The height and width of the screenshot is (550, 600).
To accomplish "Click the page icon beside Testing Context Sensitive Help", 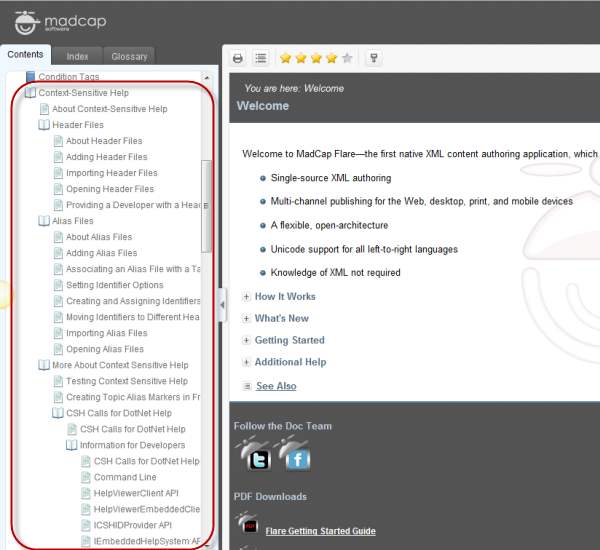I will pyautogui.click(x=58, y=381).
